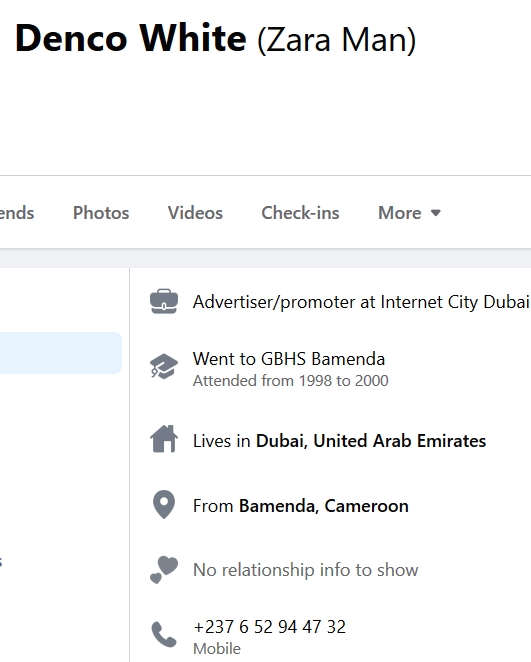Open the partially visible Friends tab
531x662 pixels.
click(x=17, y=213)
